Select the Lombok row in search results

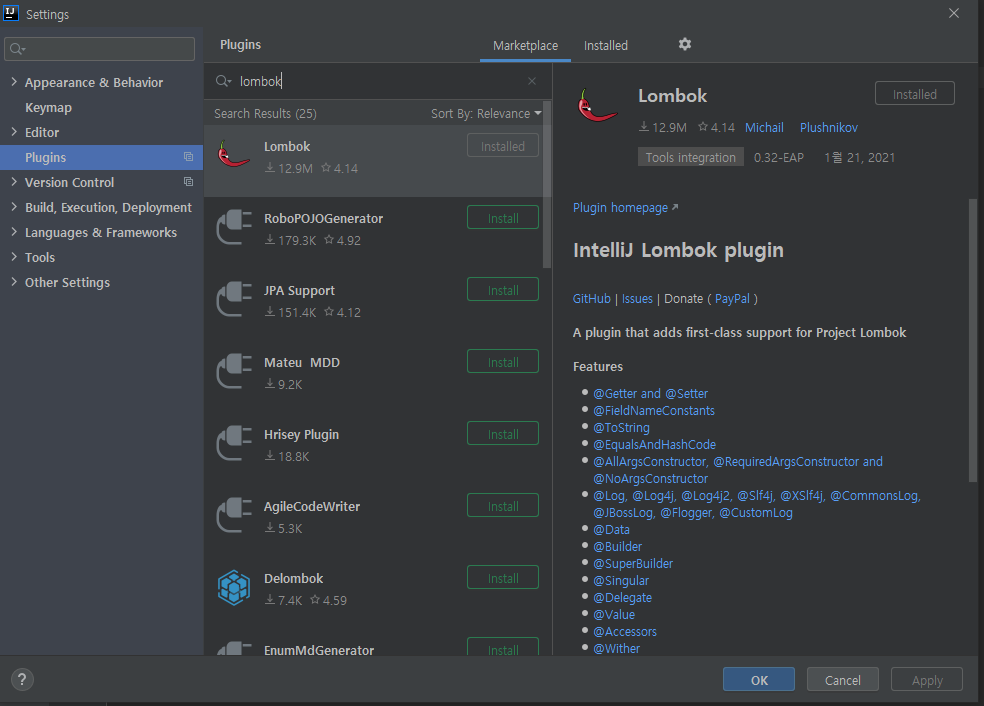373,161
